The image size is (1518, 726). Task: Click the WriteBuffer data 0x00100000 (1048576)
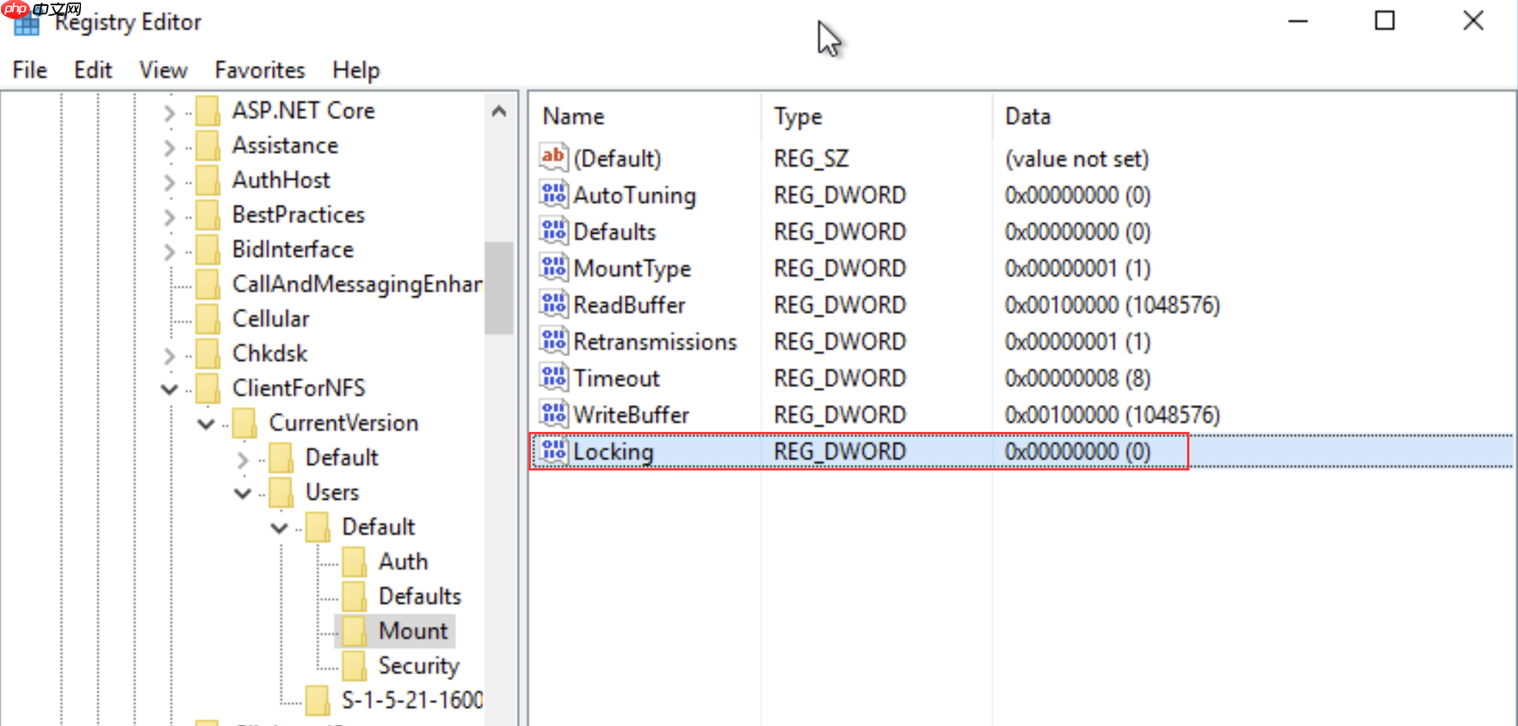[x=1112, y=415]
